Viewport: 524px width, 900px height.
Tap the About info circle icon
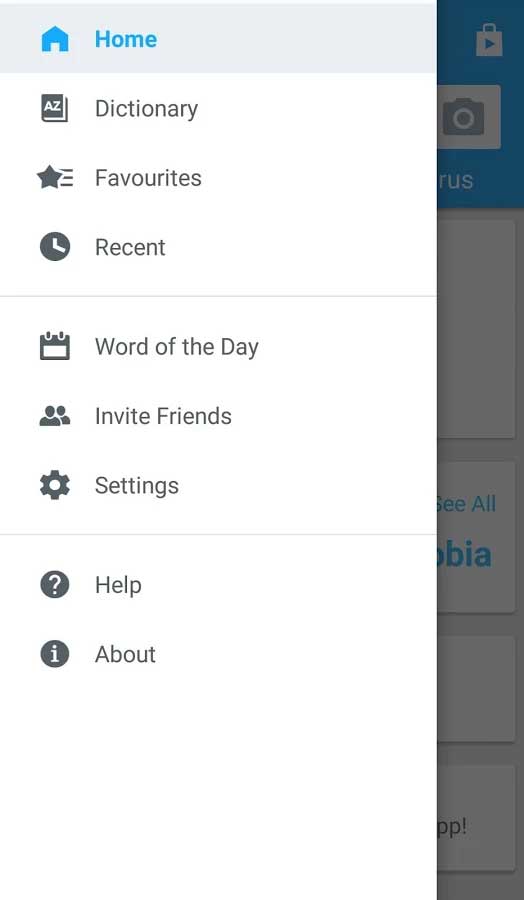(x=55, y=654)
